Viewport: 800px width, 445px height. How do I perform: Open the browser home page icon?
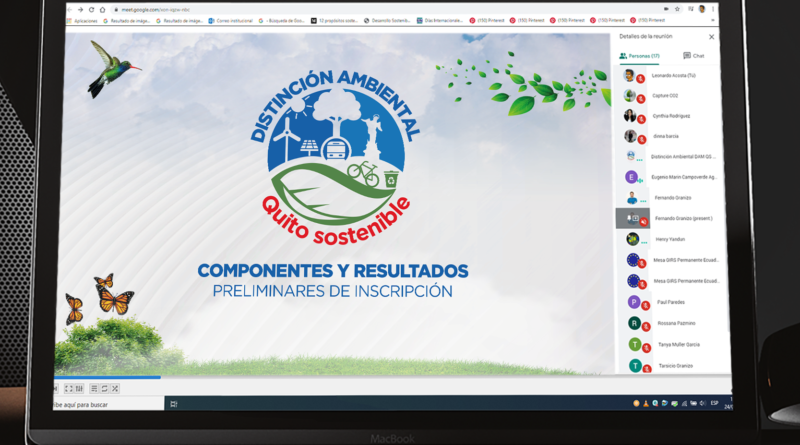[103, 10]
